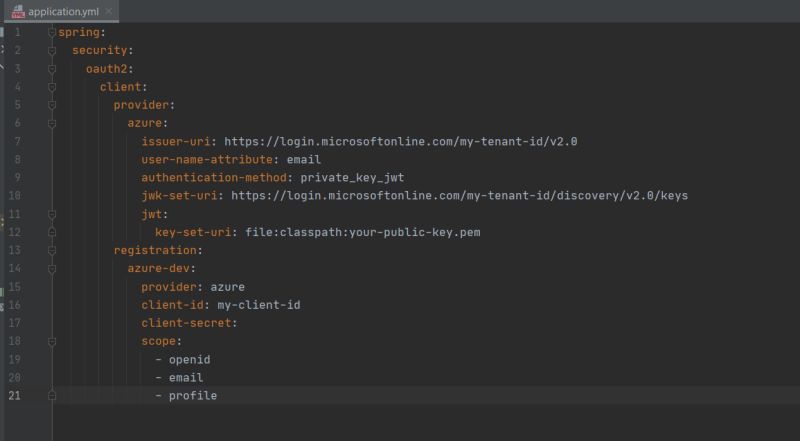Fold the jwt block on line 11
Viewport: 800px width, 441px height.
[52, 214]
